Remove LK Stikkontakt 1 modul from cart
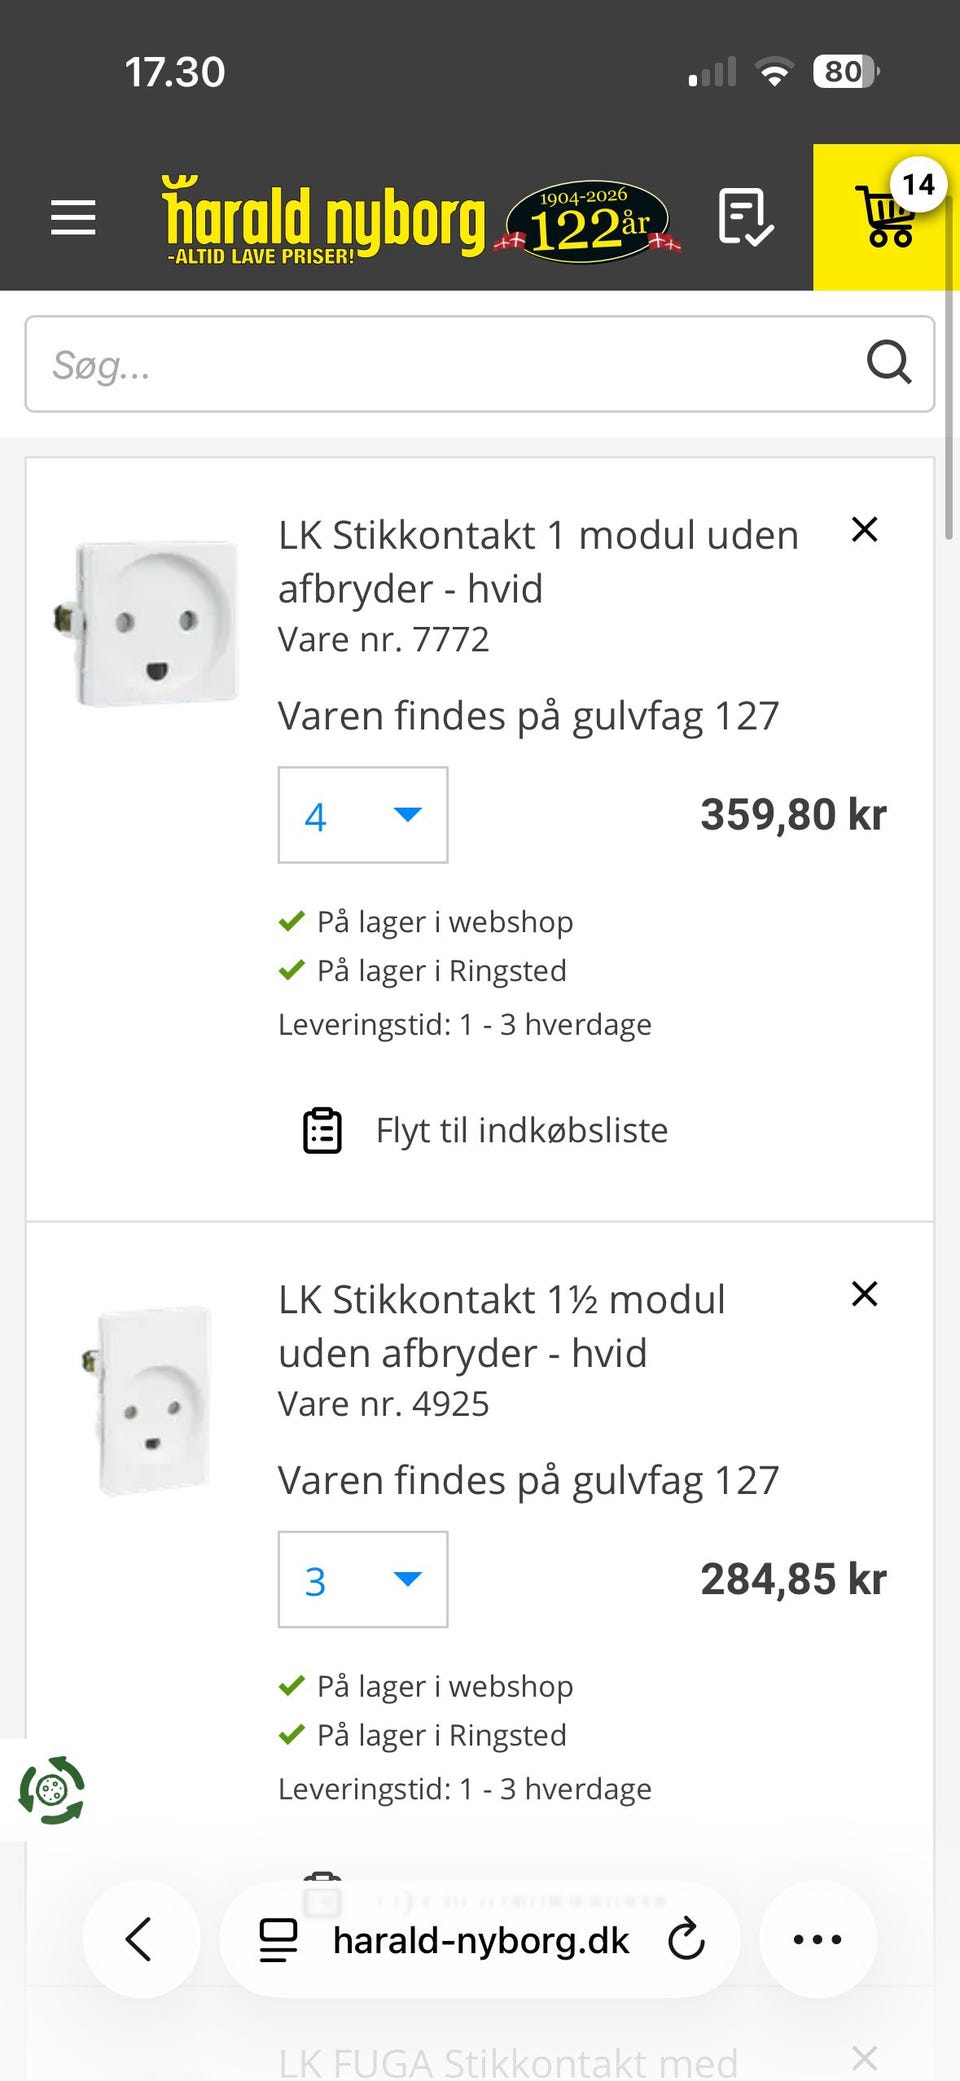 pos(864,529)
